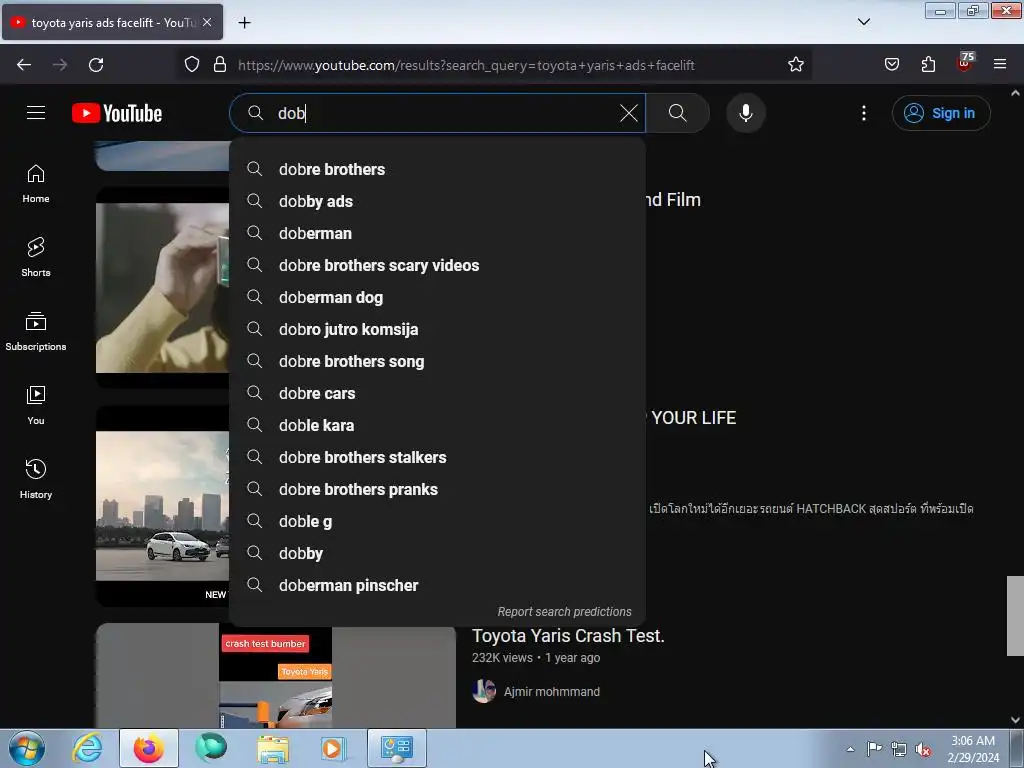Image resolution: width=1024 pixels, height=768 pixels.
Task: Open a new tab with the plus button
Action: point(244,23)
